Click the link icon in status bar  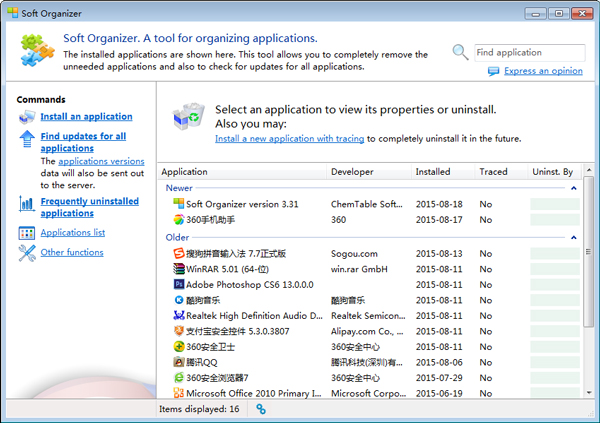click(x=261, y=409)
